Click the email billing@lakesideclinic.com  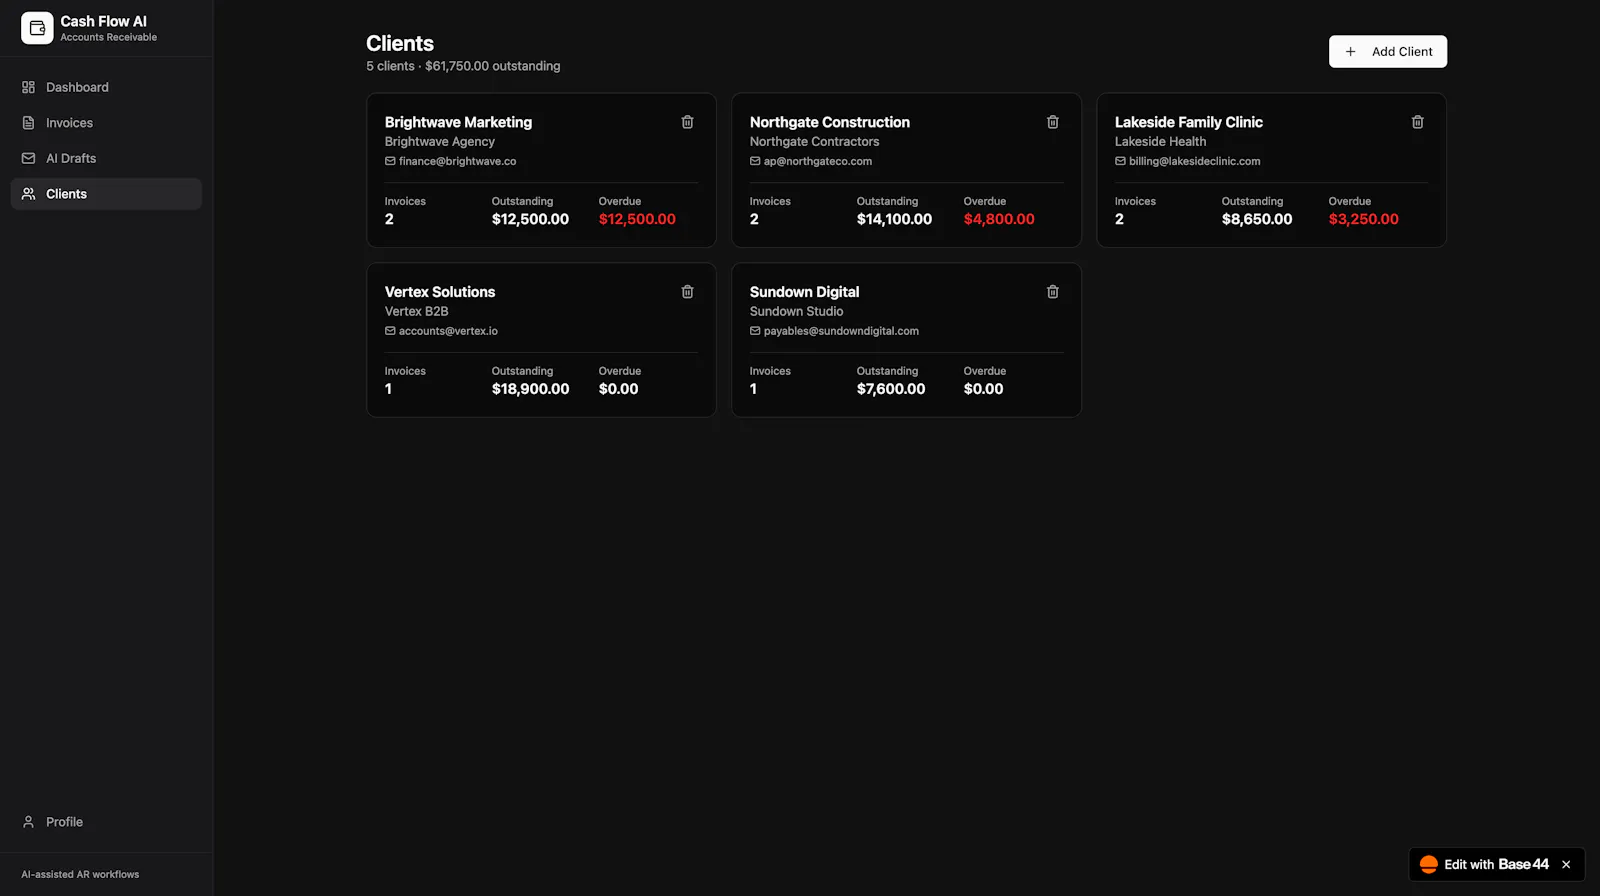(1194, 161)
